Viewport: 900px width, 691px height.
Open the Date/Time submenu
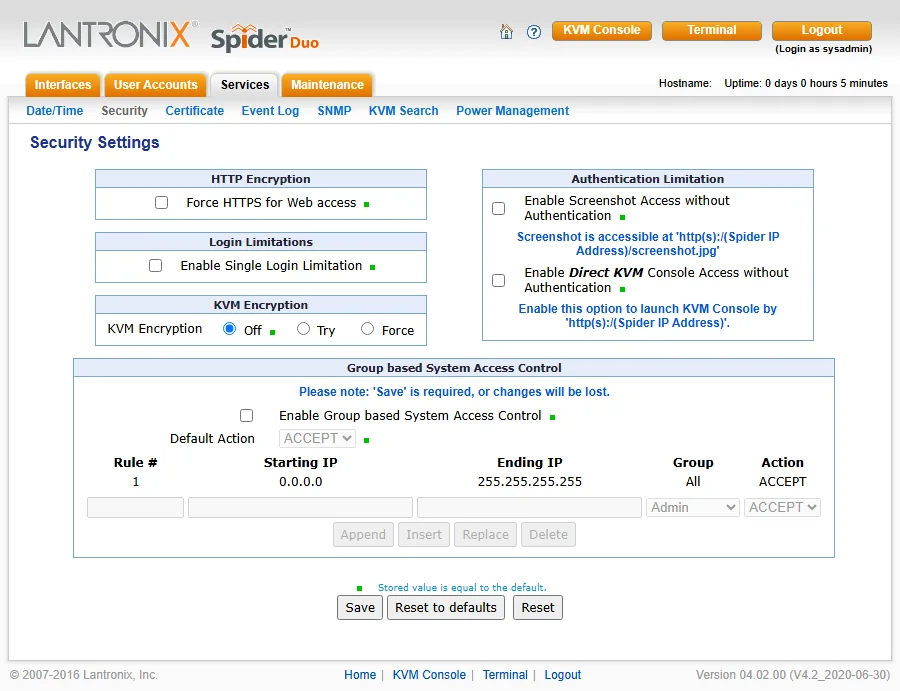tap(55, 111)
